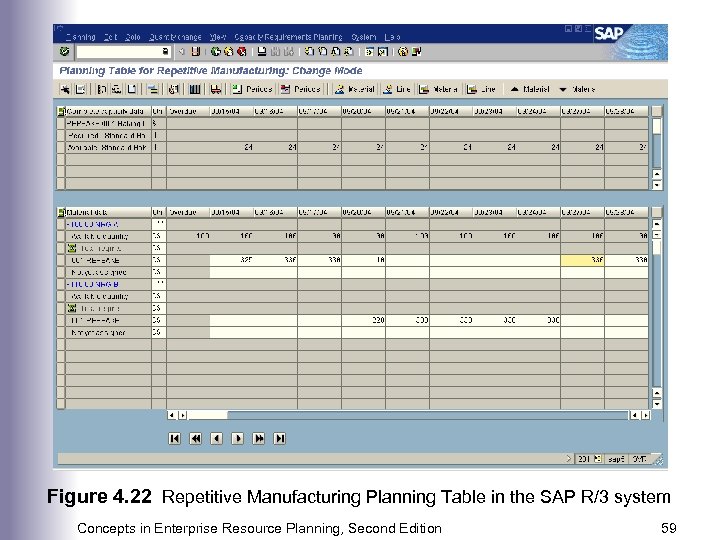Click the Print icon in standard toolbar

coord(262,51)
